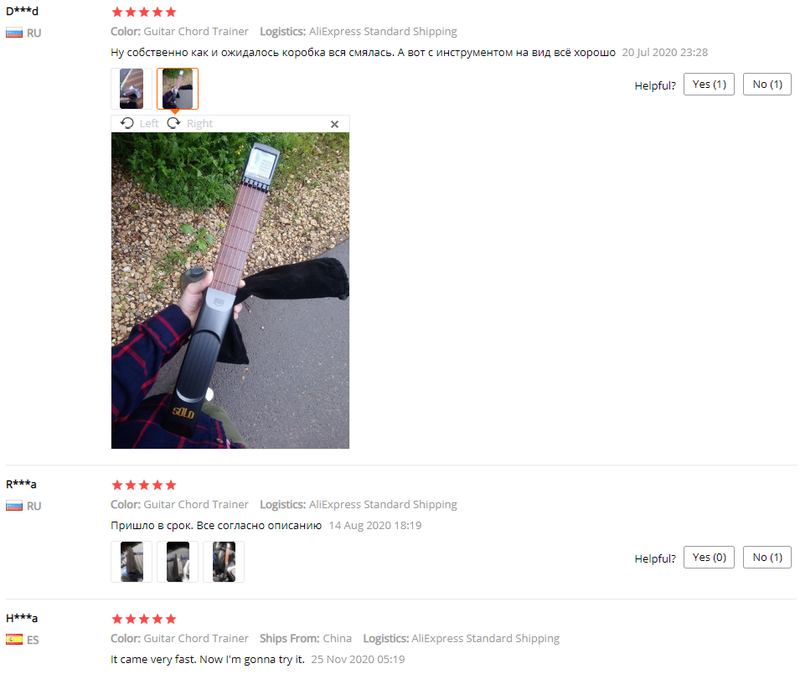Rotate the review photo right
Image resolution: width=800 pixels, height=679 pixels.
190,123
